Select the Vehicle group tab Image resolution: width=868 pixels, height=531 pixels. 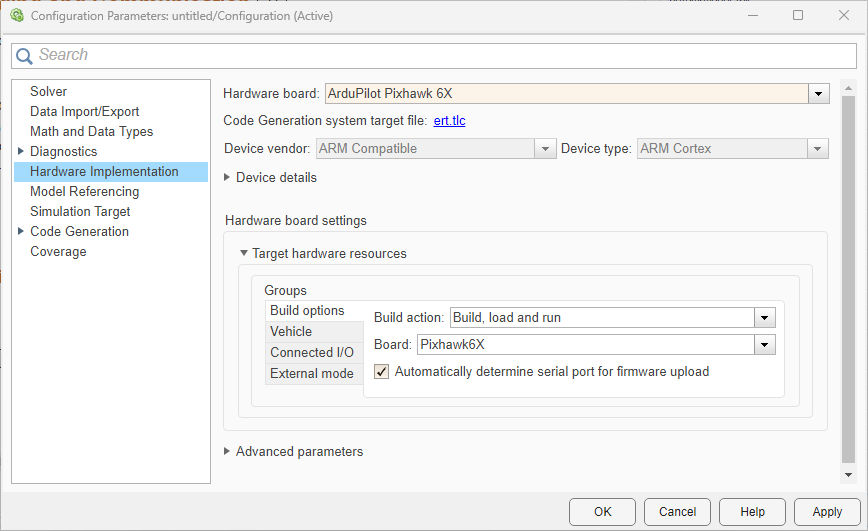coord(291,332)
